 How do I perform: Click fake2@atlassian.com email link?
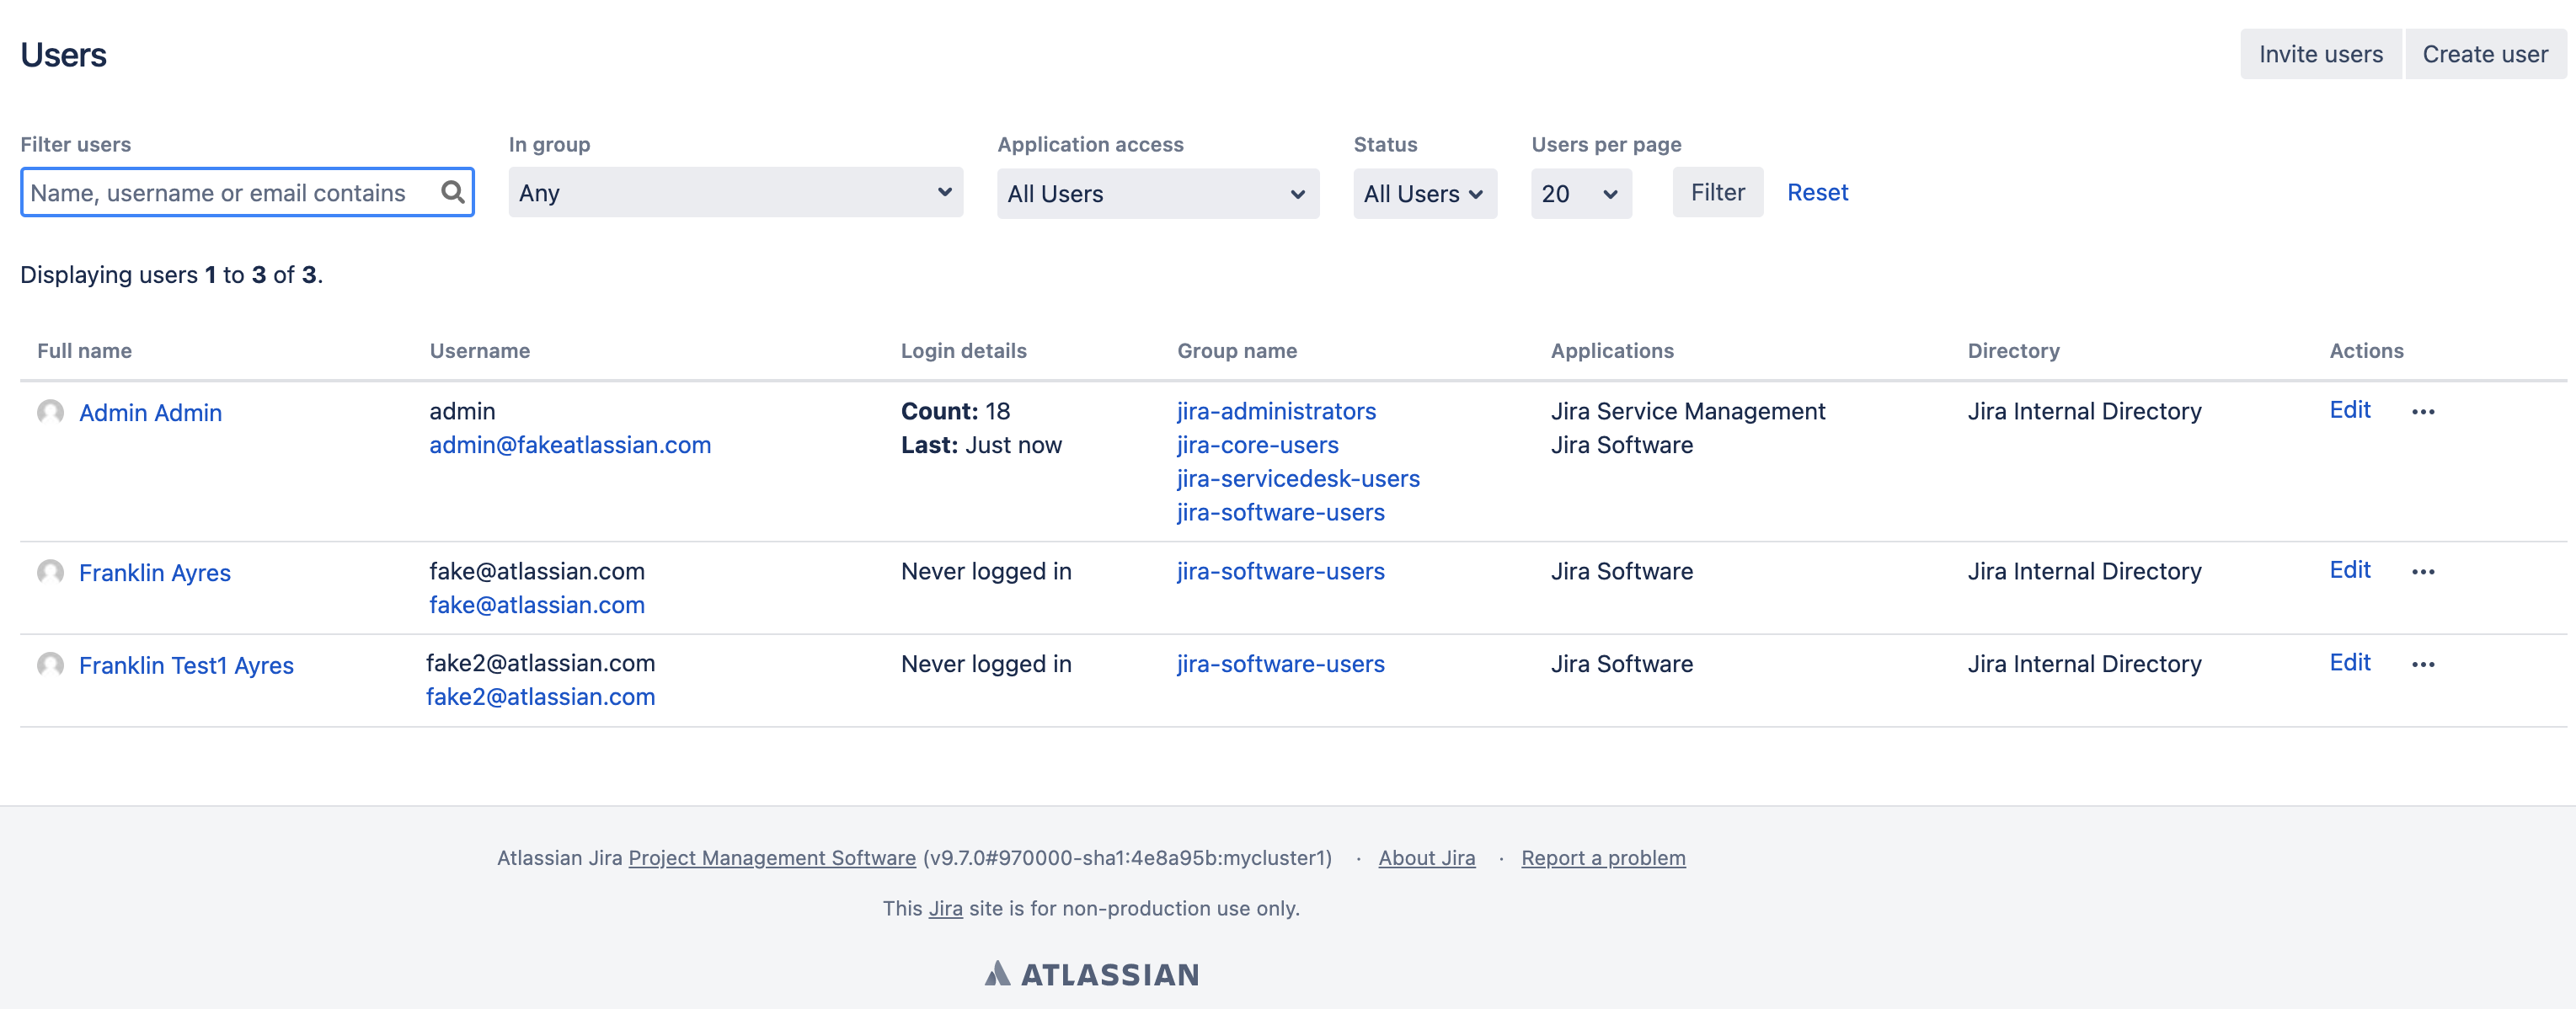[540, 697]
